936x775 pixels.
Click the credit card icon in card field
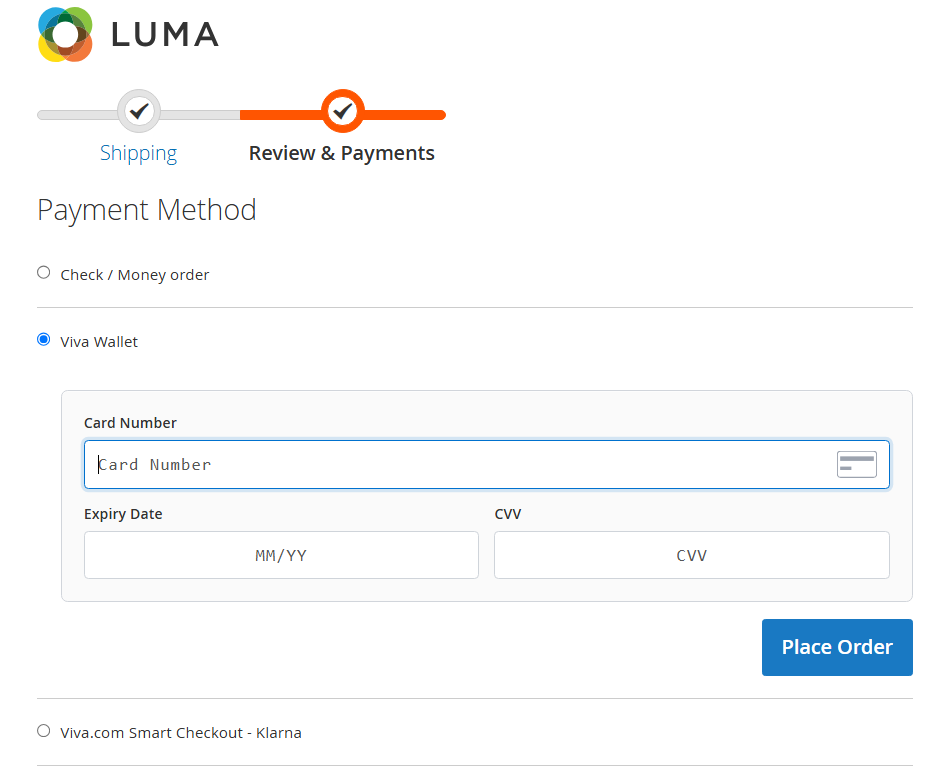pyautogui.click(x=857, y=465)
